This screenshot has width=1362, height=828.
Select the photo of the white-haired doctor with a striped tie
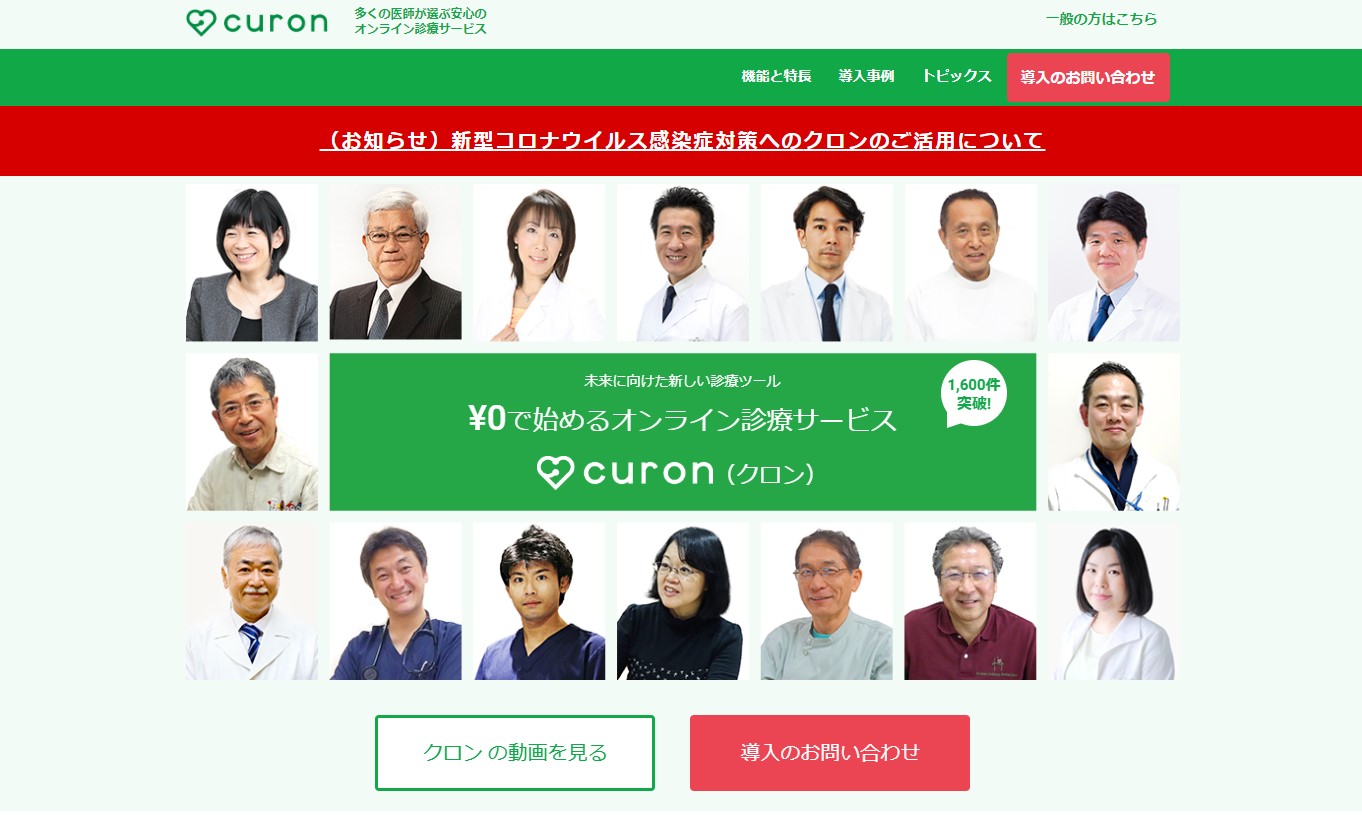(252, 601)
